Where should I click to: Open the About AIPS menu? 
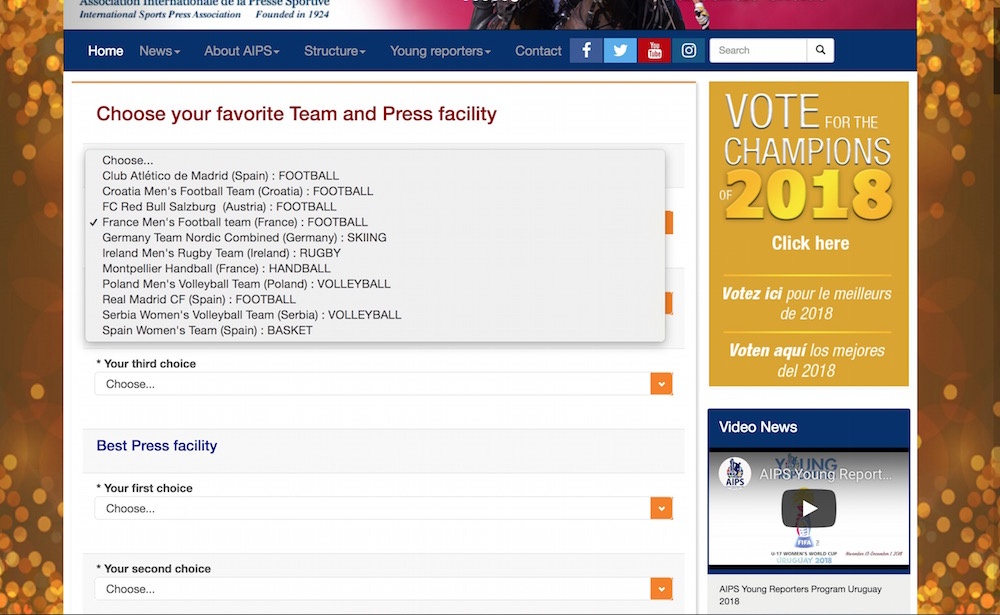click(x=242, y=51)
